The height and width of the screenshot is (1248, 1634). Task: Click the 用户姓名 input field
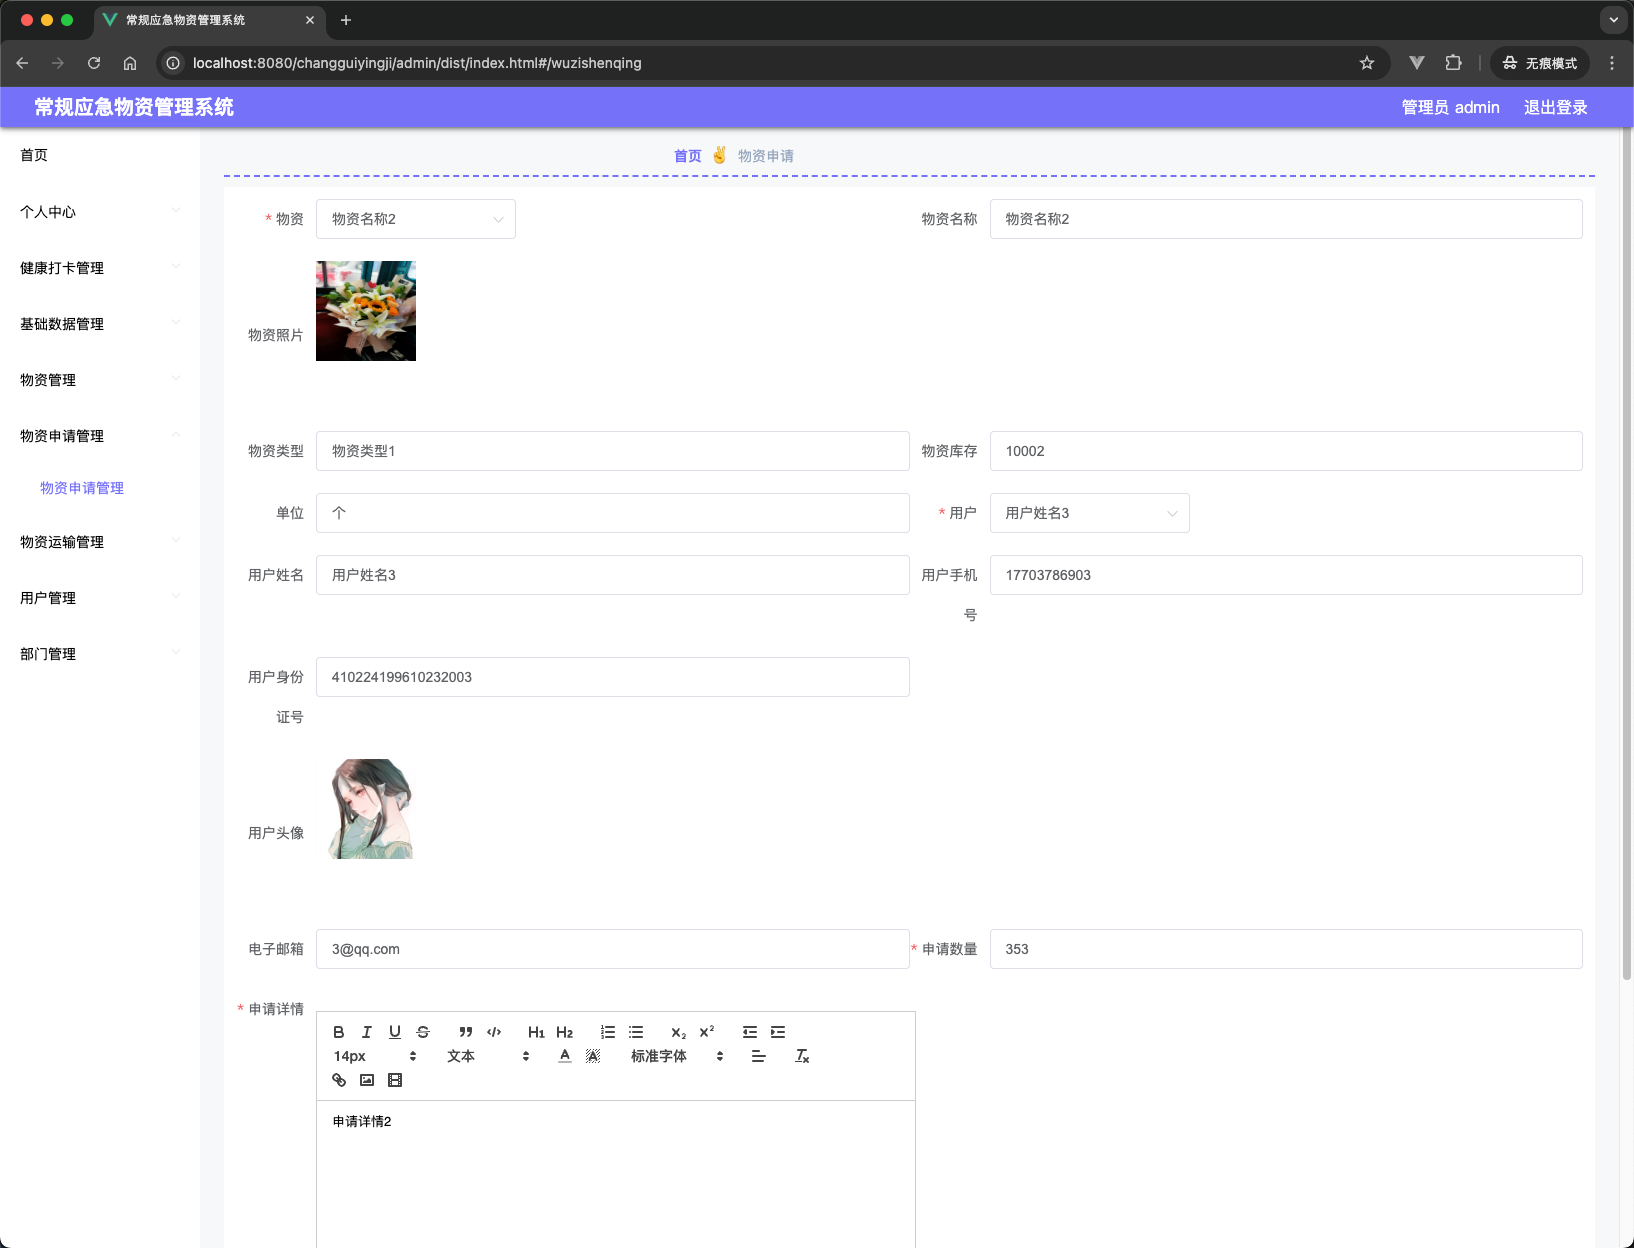pos(613,575)
